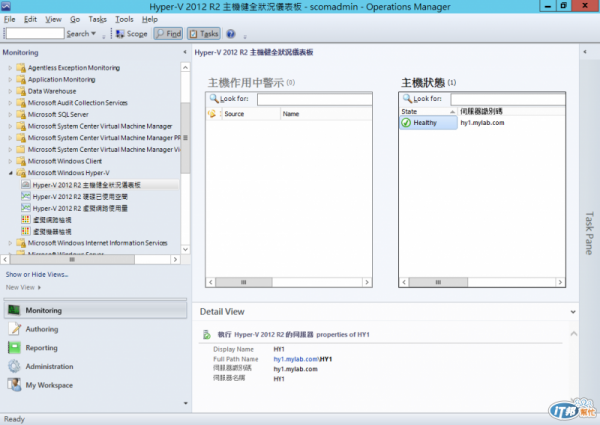Collapse the Monitoring navigation pane arrow

[x=185, y=52]
